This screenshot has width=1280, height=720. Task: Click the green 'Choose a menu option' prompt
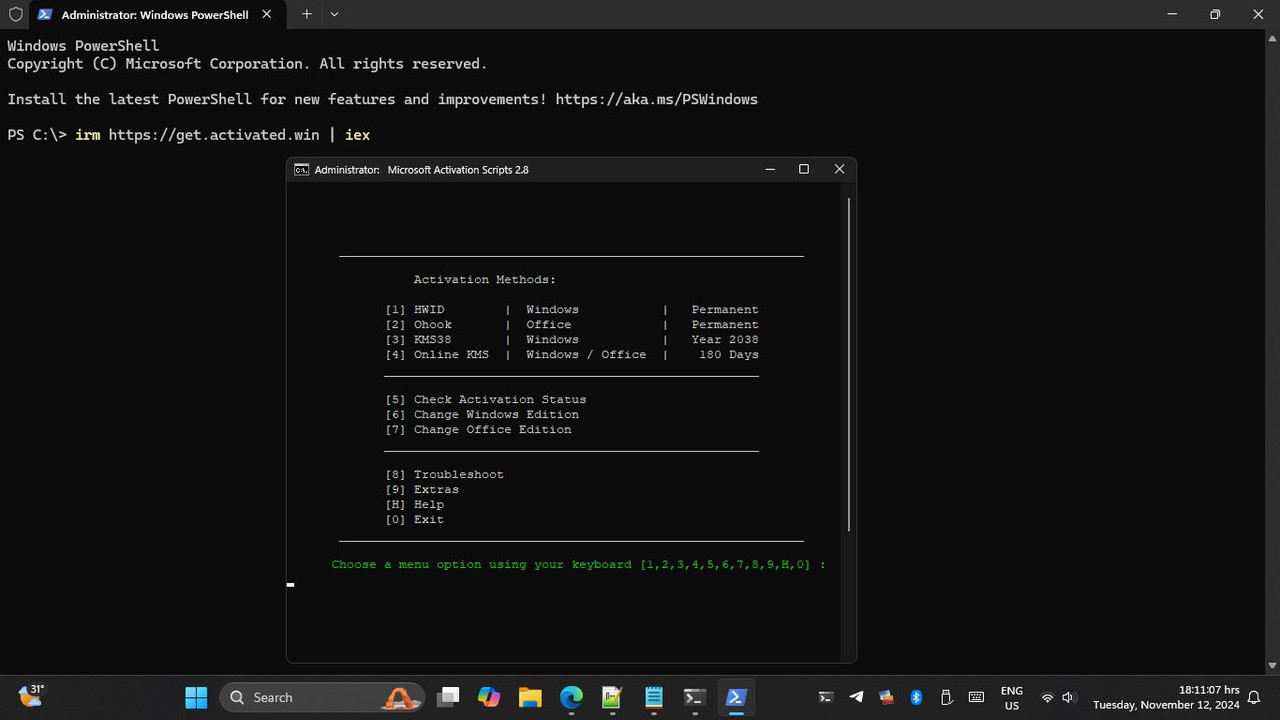579,565
